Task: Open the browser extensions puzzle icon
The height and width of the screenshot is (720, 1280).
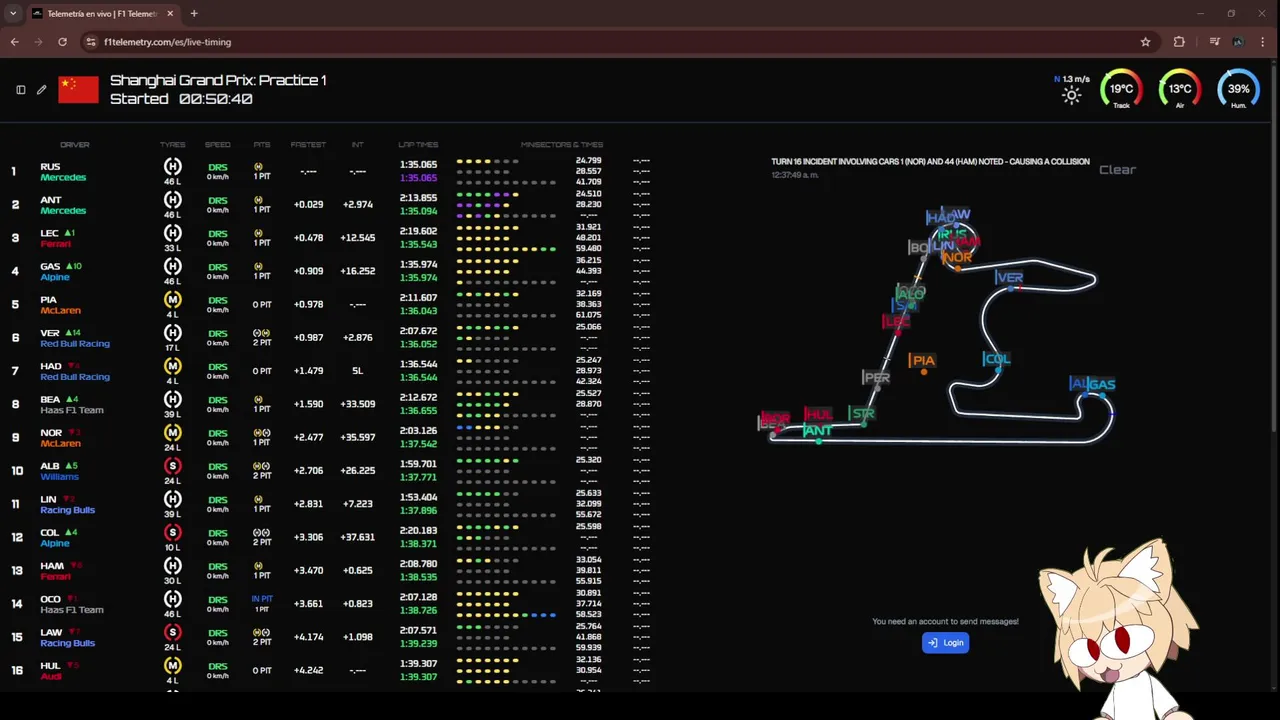Action: [1179, 42]
